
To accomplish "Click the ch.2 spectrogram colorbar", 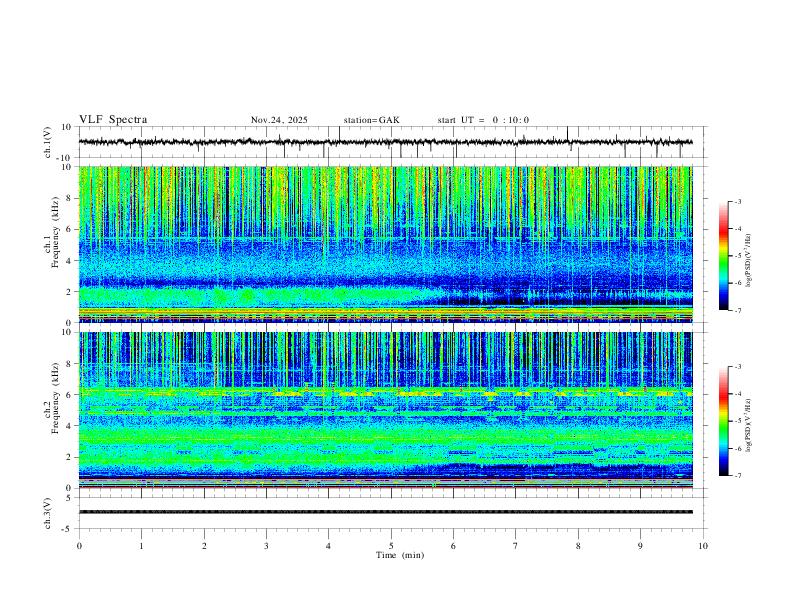I will pos(723,421).
